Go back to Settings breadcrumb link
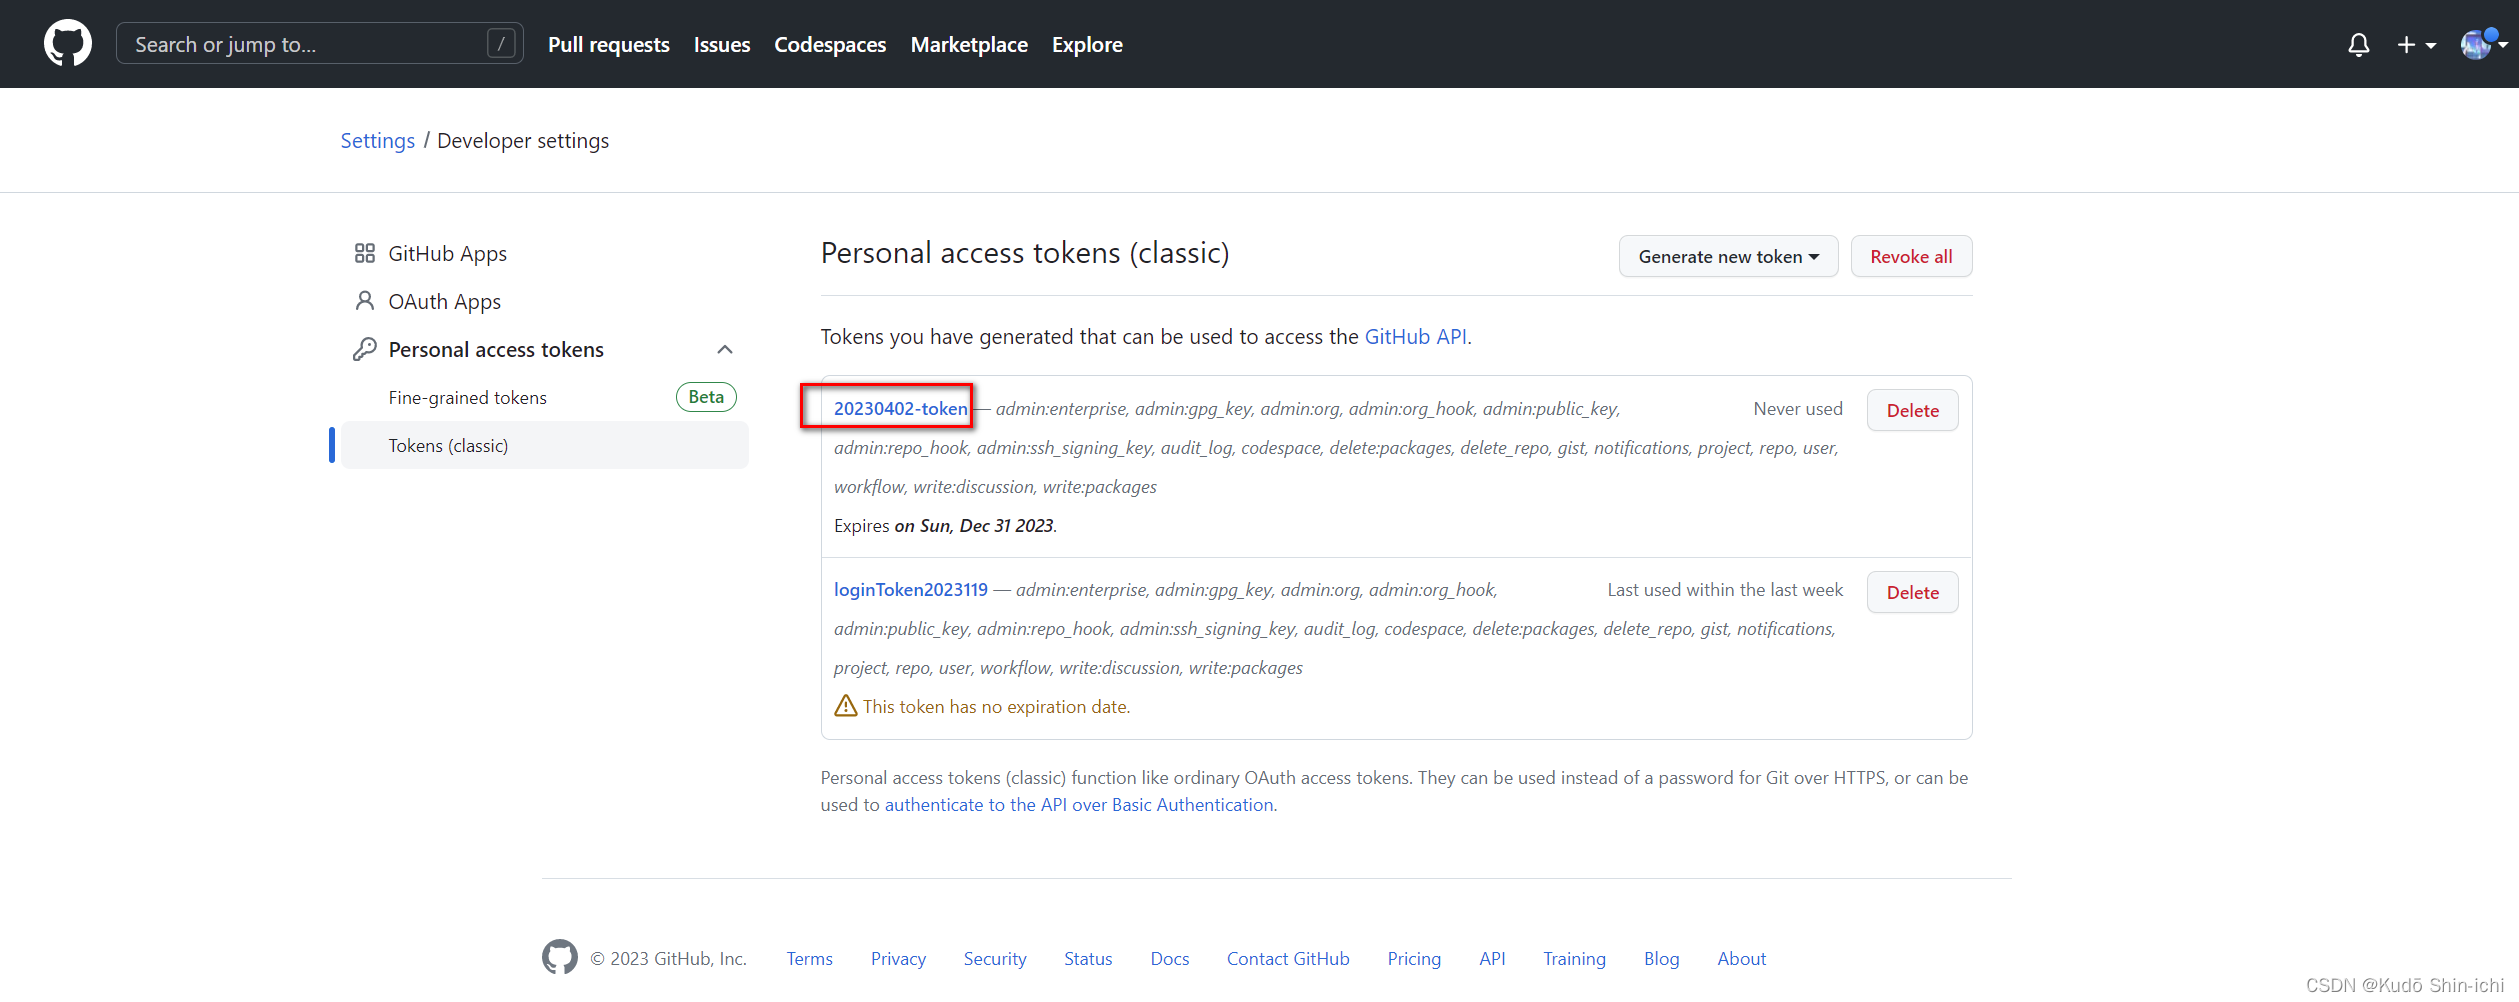 coord(377,141)
